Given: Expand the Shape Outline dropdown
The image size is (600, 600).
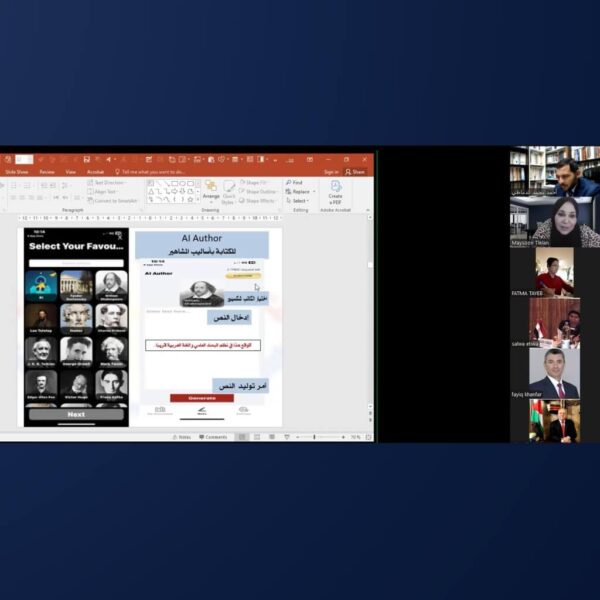Looking at the screenshot, I should coord(260,192).
